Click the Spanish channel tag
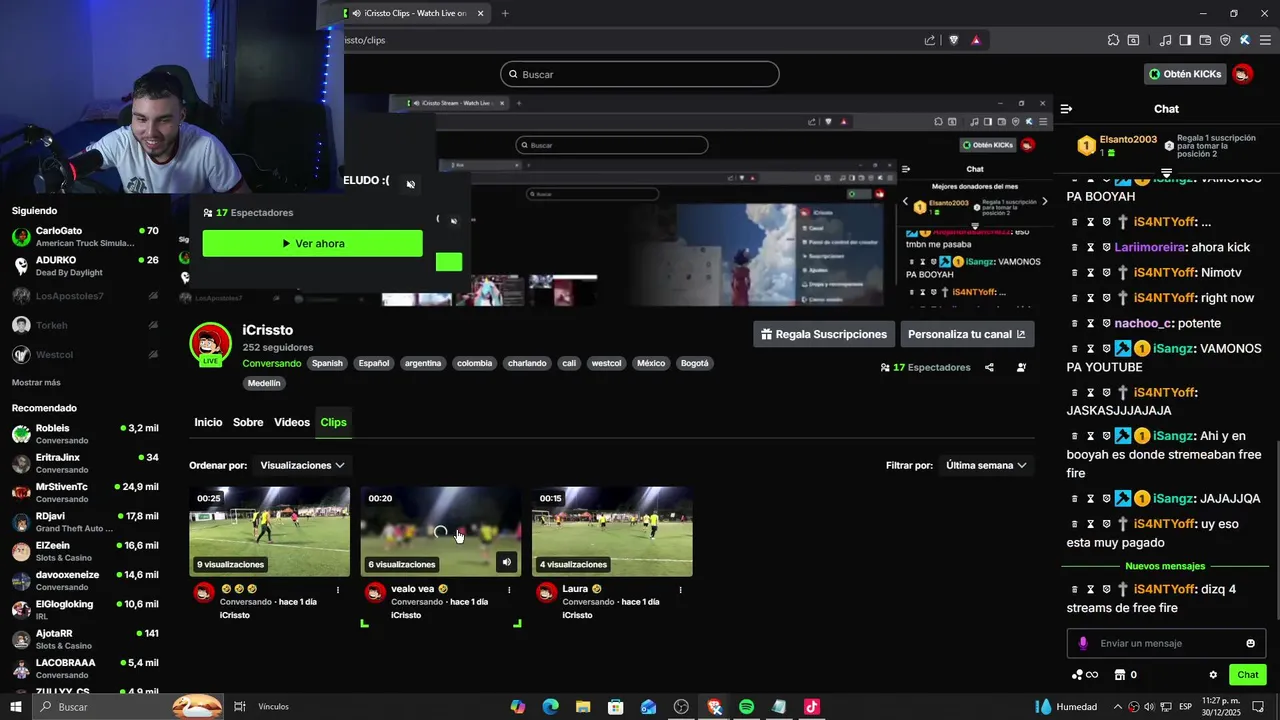 [327, 363]
